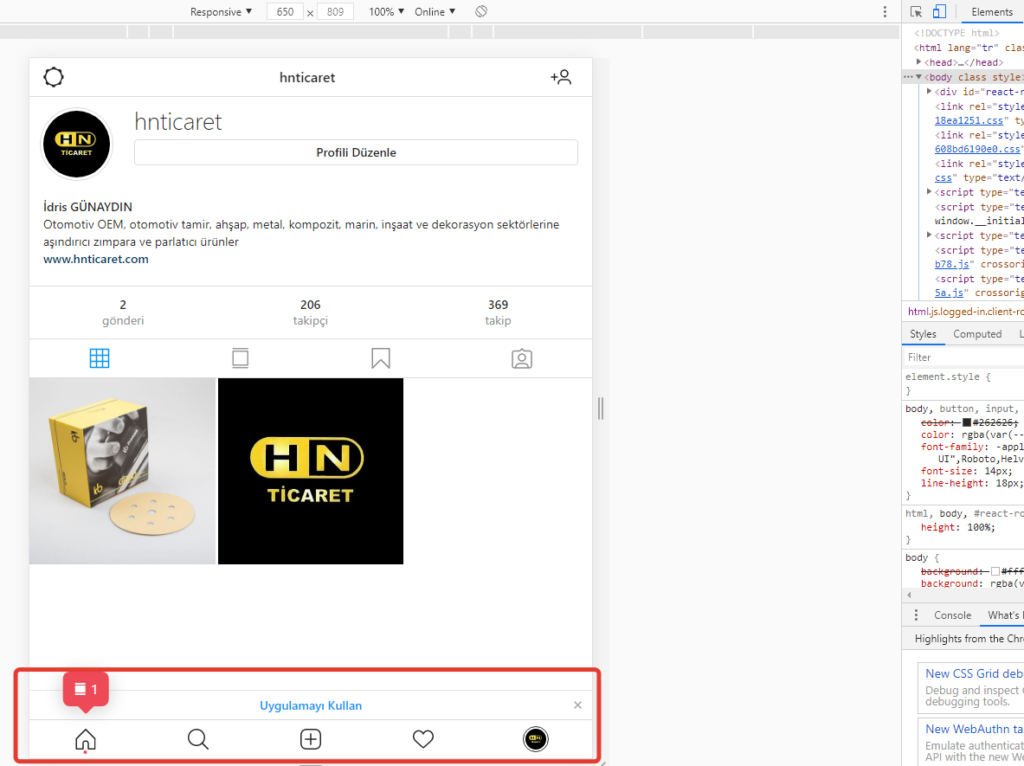Click the Profili Düzenle button
Viewport: 1024px width, 766px height.
click(x=356, y=153)
